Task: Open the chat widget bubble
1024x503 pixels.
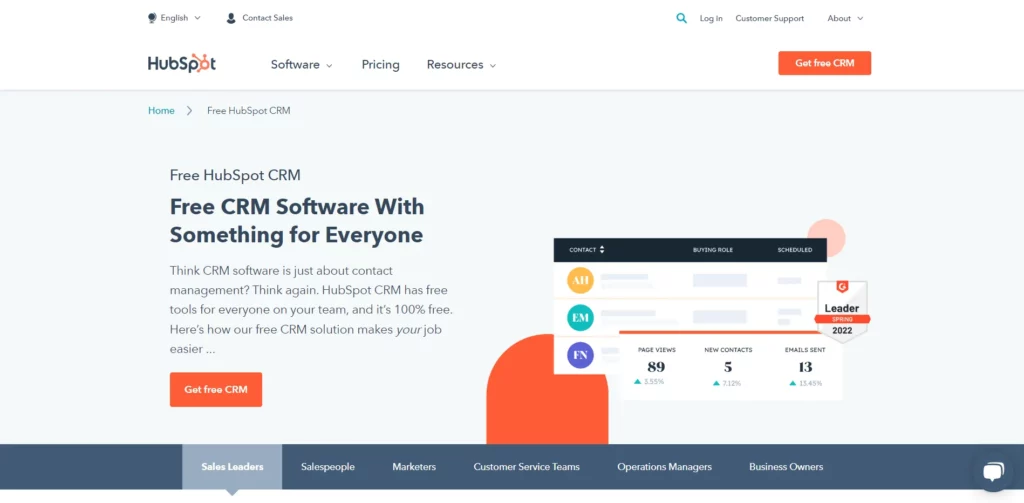Action: tap(992, 472)
